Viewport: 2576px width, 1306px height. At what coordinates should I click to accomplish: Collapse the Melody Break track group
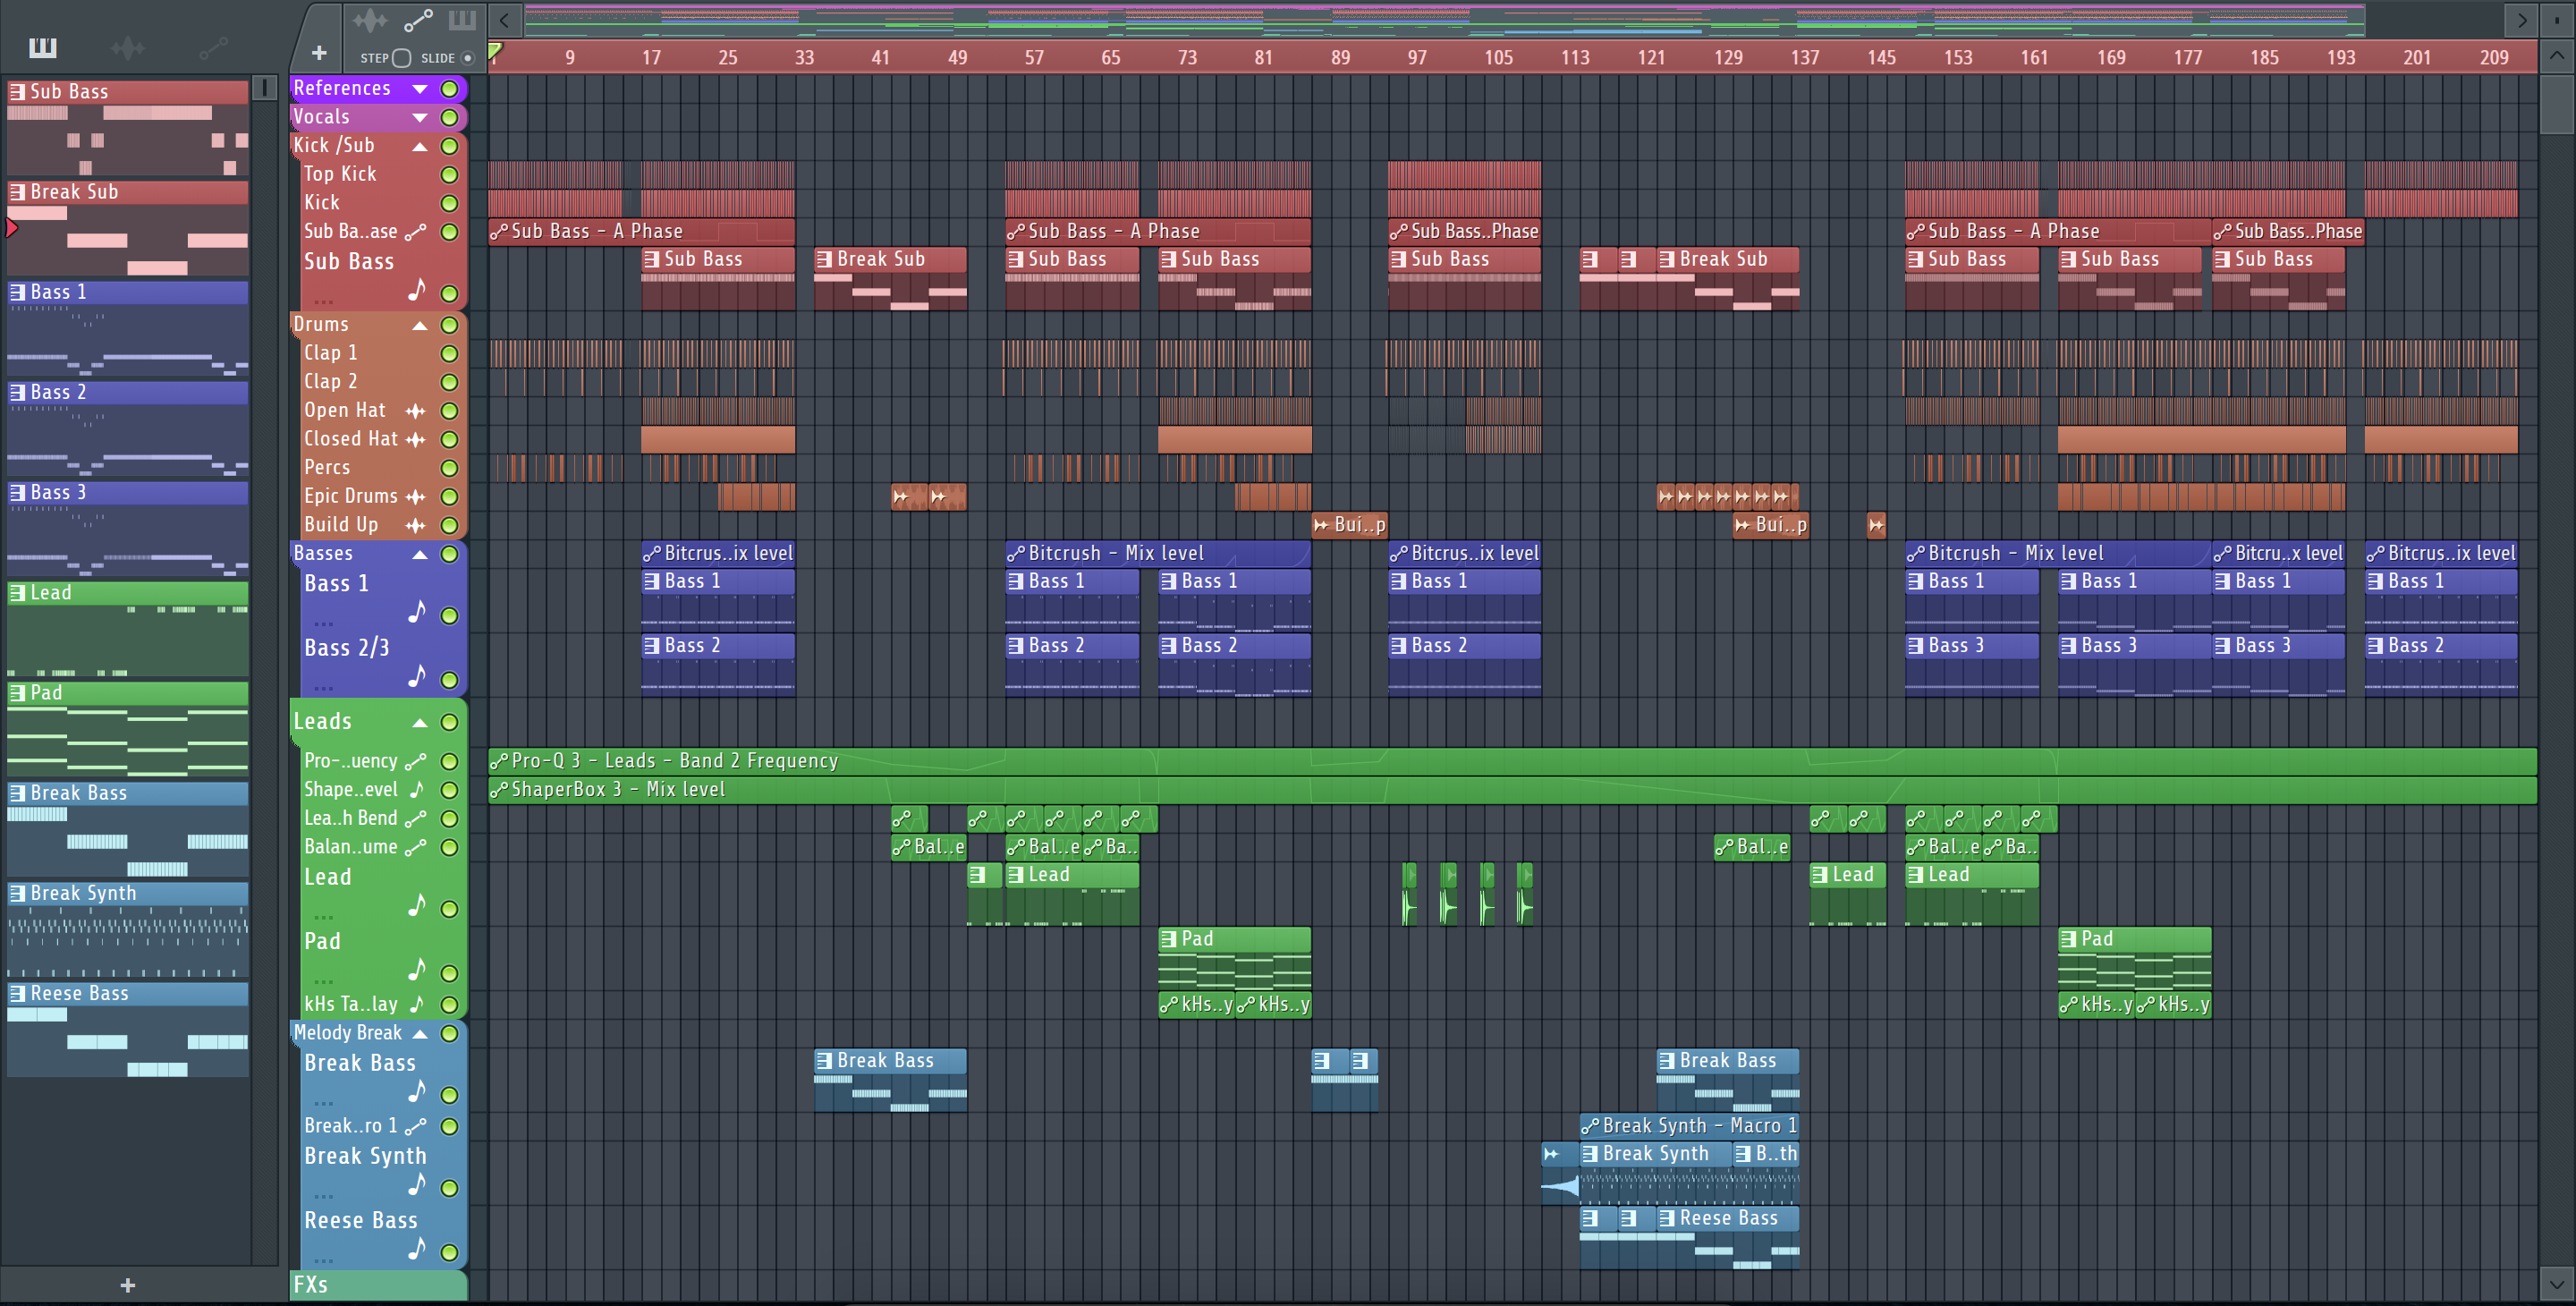[x=420, y=1033]
